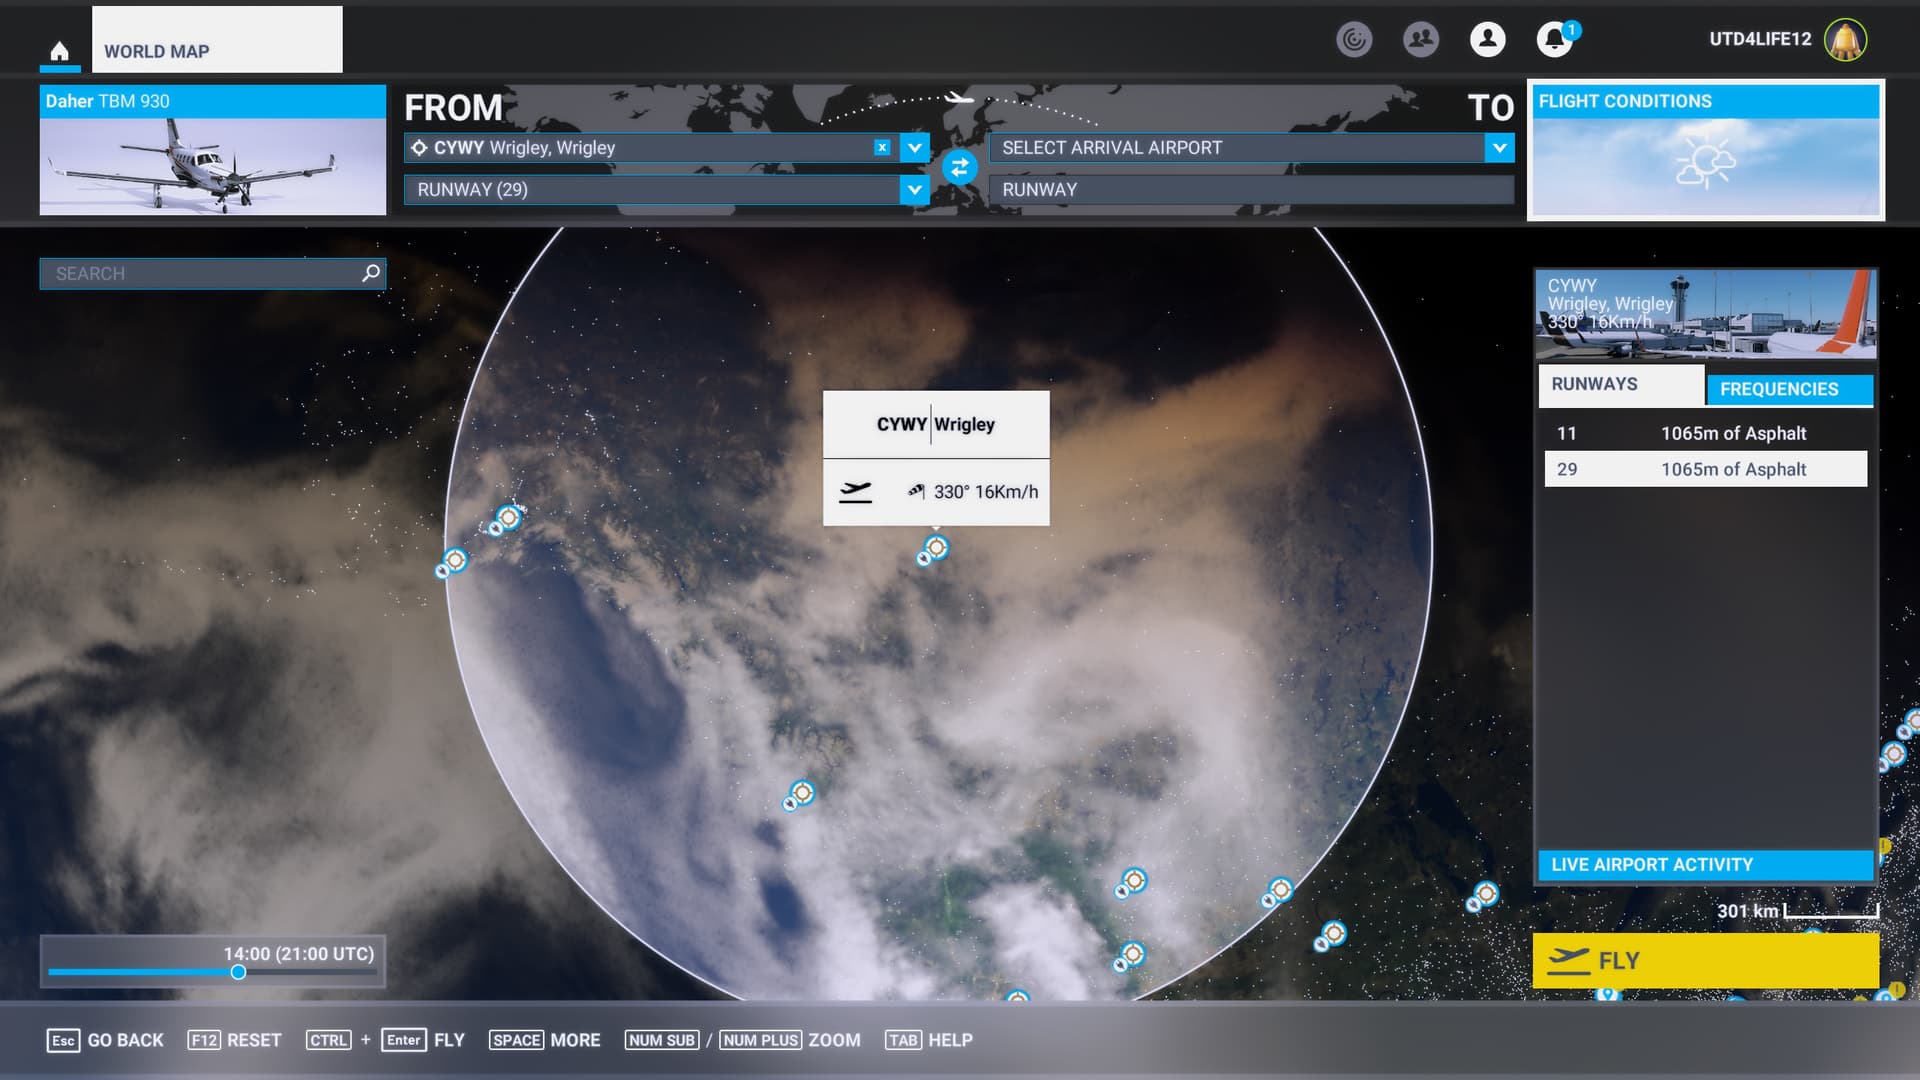Viewport: 1920px width, 1080px height.
Task: Expand the departure airport dropdown
Action: point(914,148)
